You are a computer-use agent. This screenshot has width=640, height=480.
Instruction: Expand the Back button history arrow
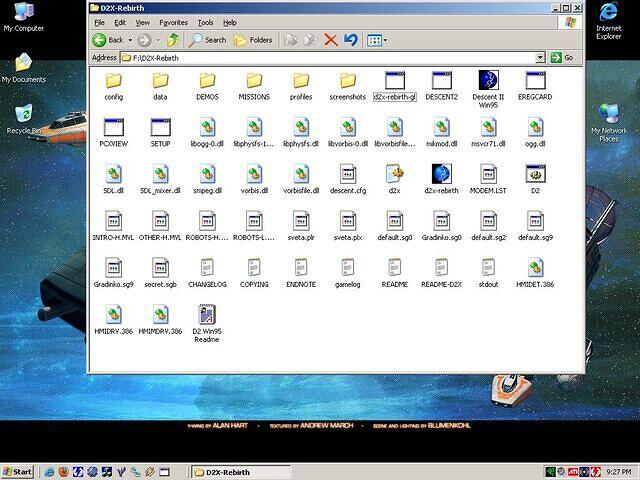(129, 40)
